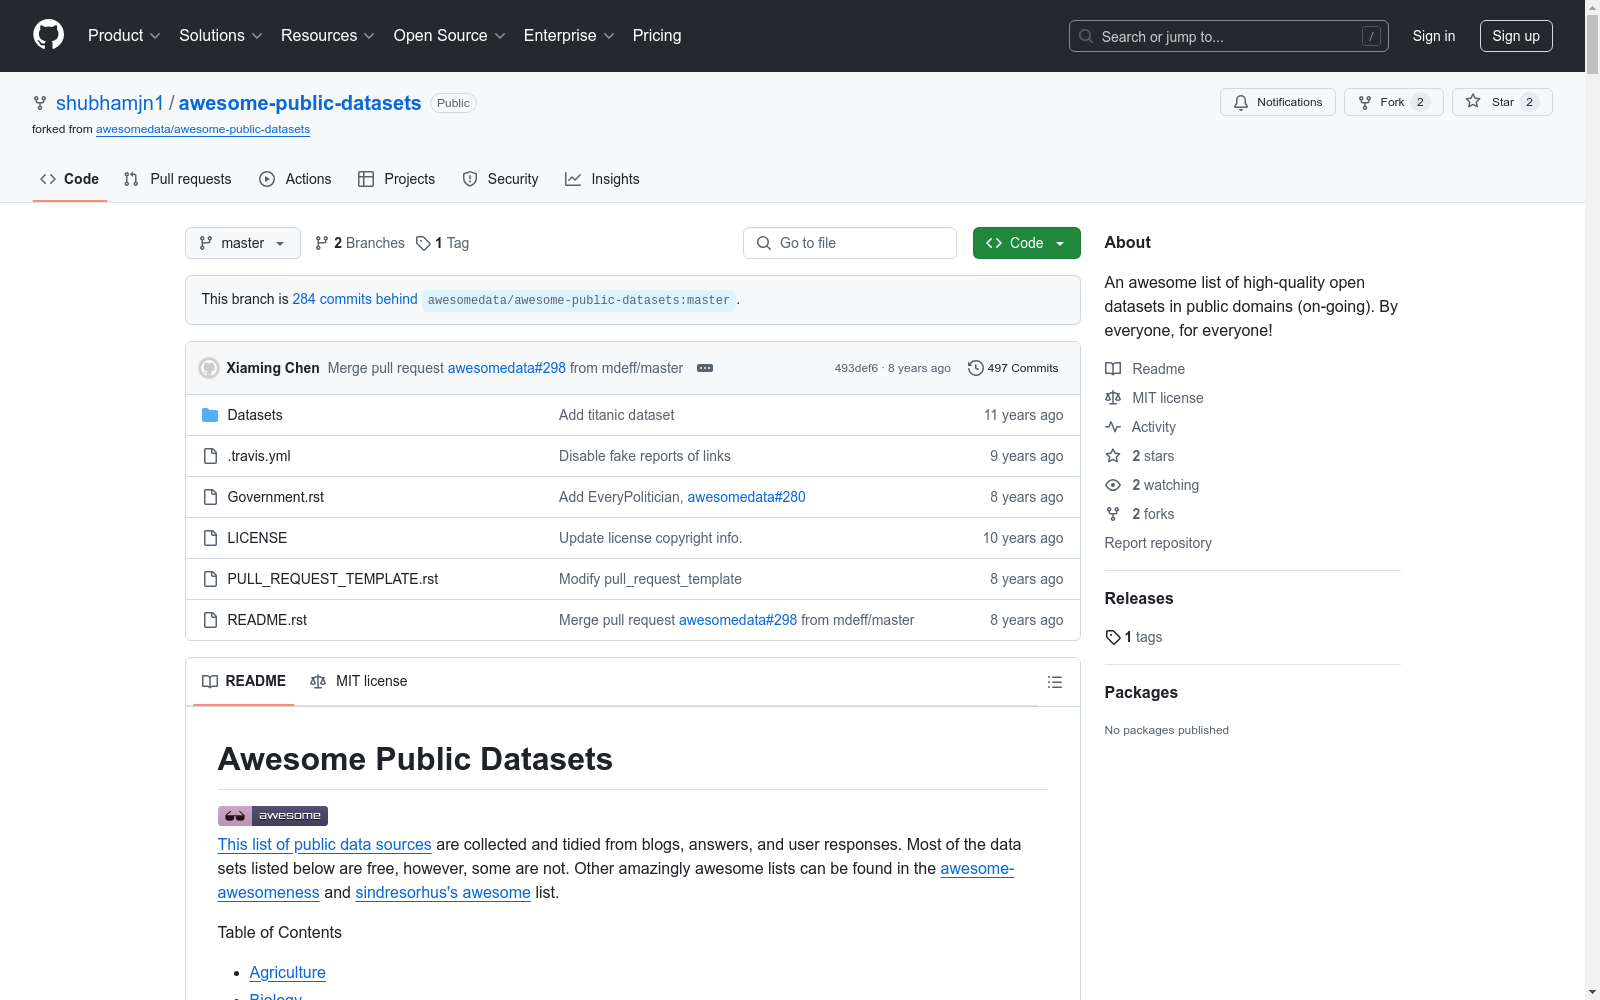Image resolution: width=1600 pixels, height=1000 pixels.
Task: Click the Activity pulse icon
Action: [x=1113, y=427]
